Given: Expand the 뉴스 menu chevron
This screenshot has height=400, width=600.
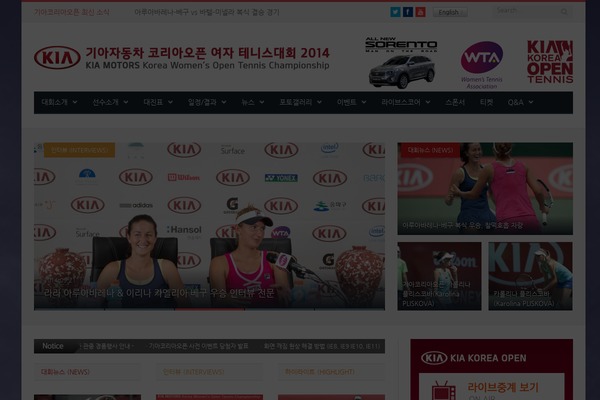Looking at the screenshot, I should [x=262, y=102].
